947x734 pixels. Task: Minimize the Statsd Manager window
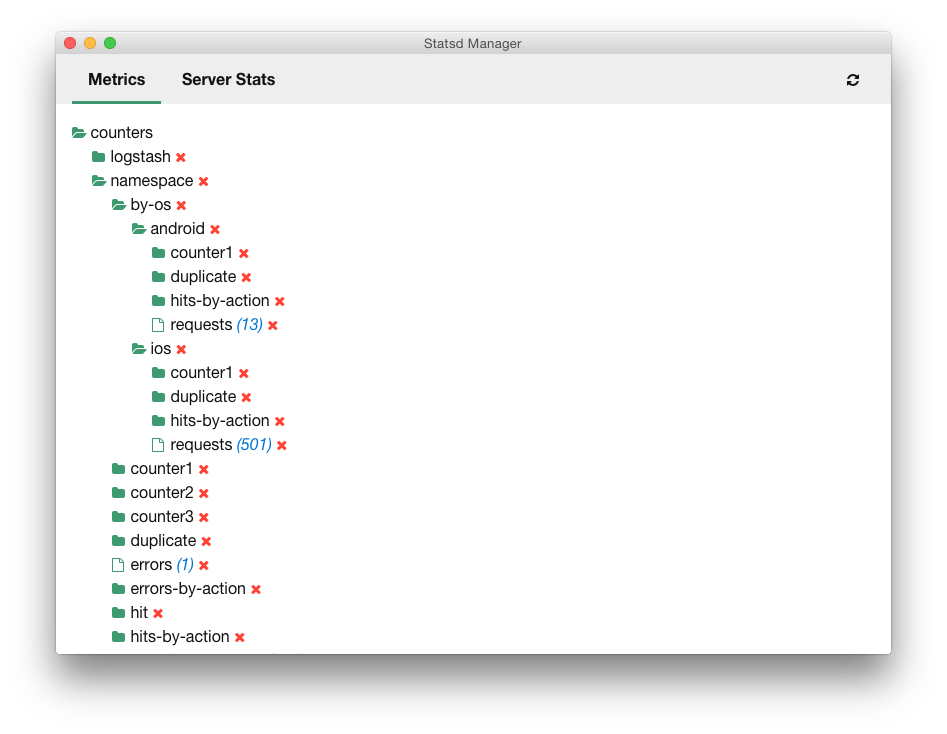[90, 43]
